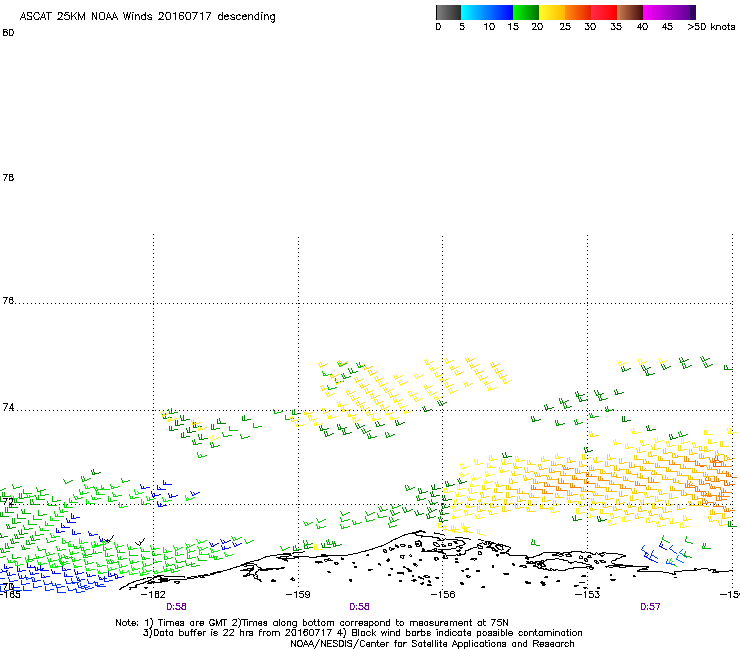The image size is (740, 650).
Task: Click the purple 0:58 time label between -159 and -156
Action: click(359, 607)
